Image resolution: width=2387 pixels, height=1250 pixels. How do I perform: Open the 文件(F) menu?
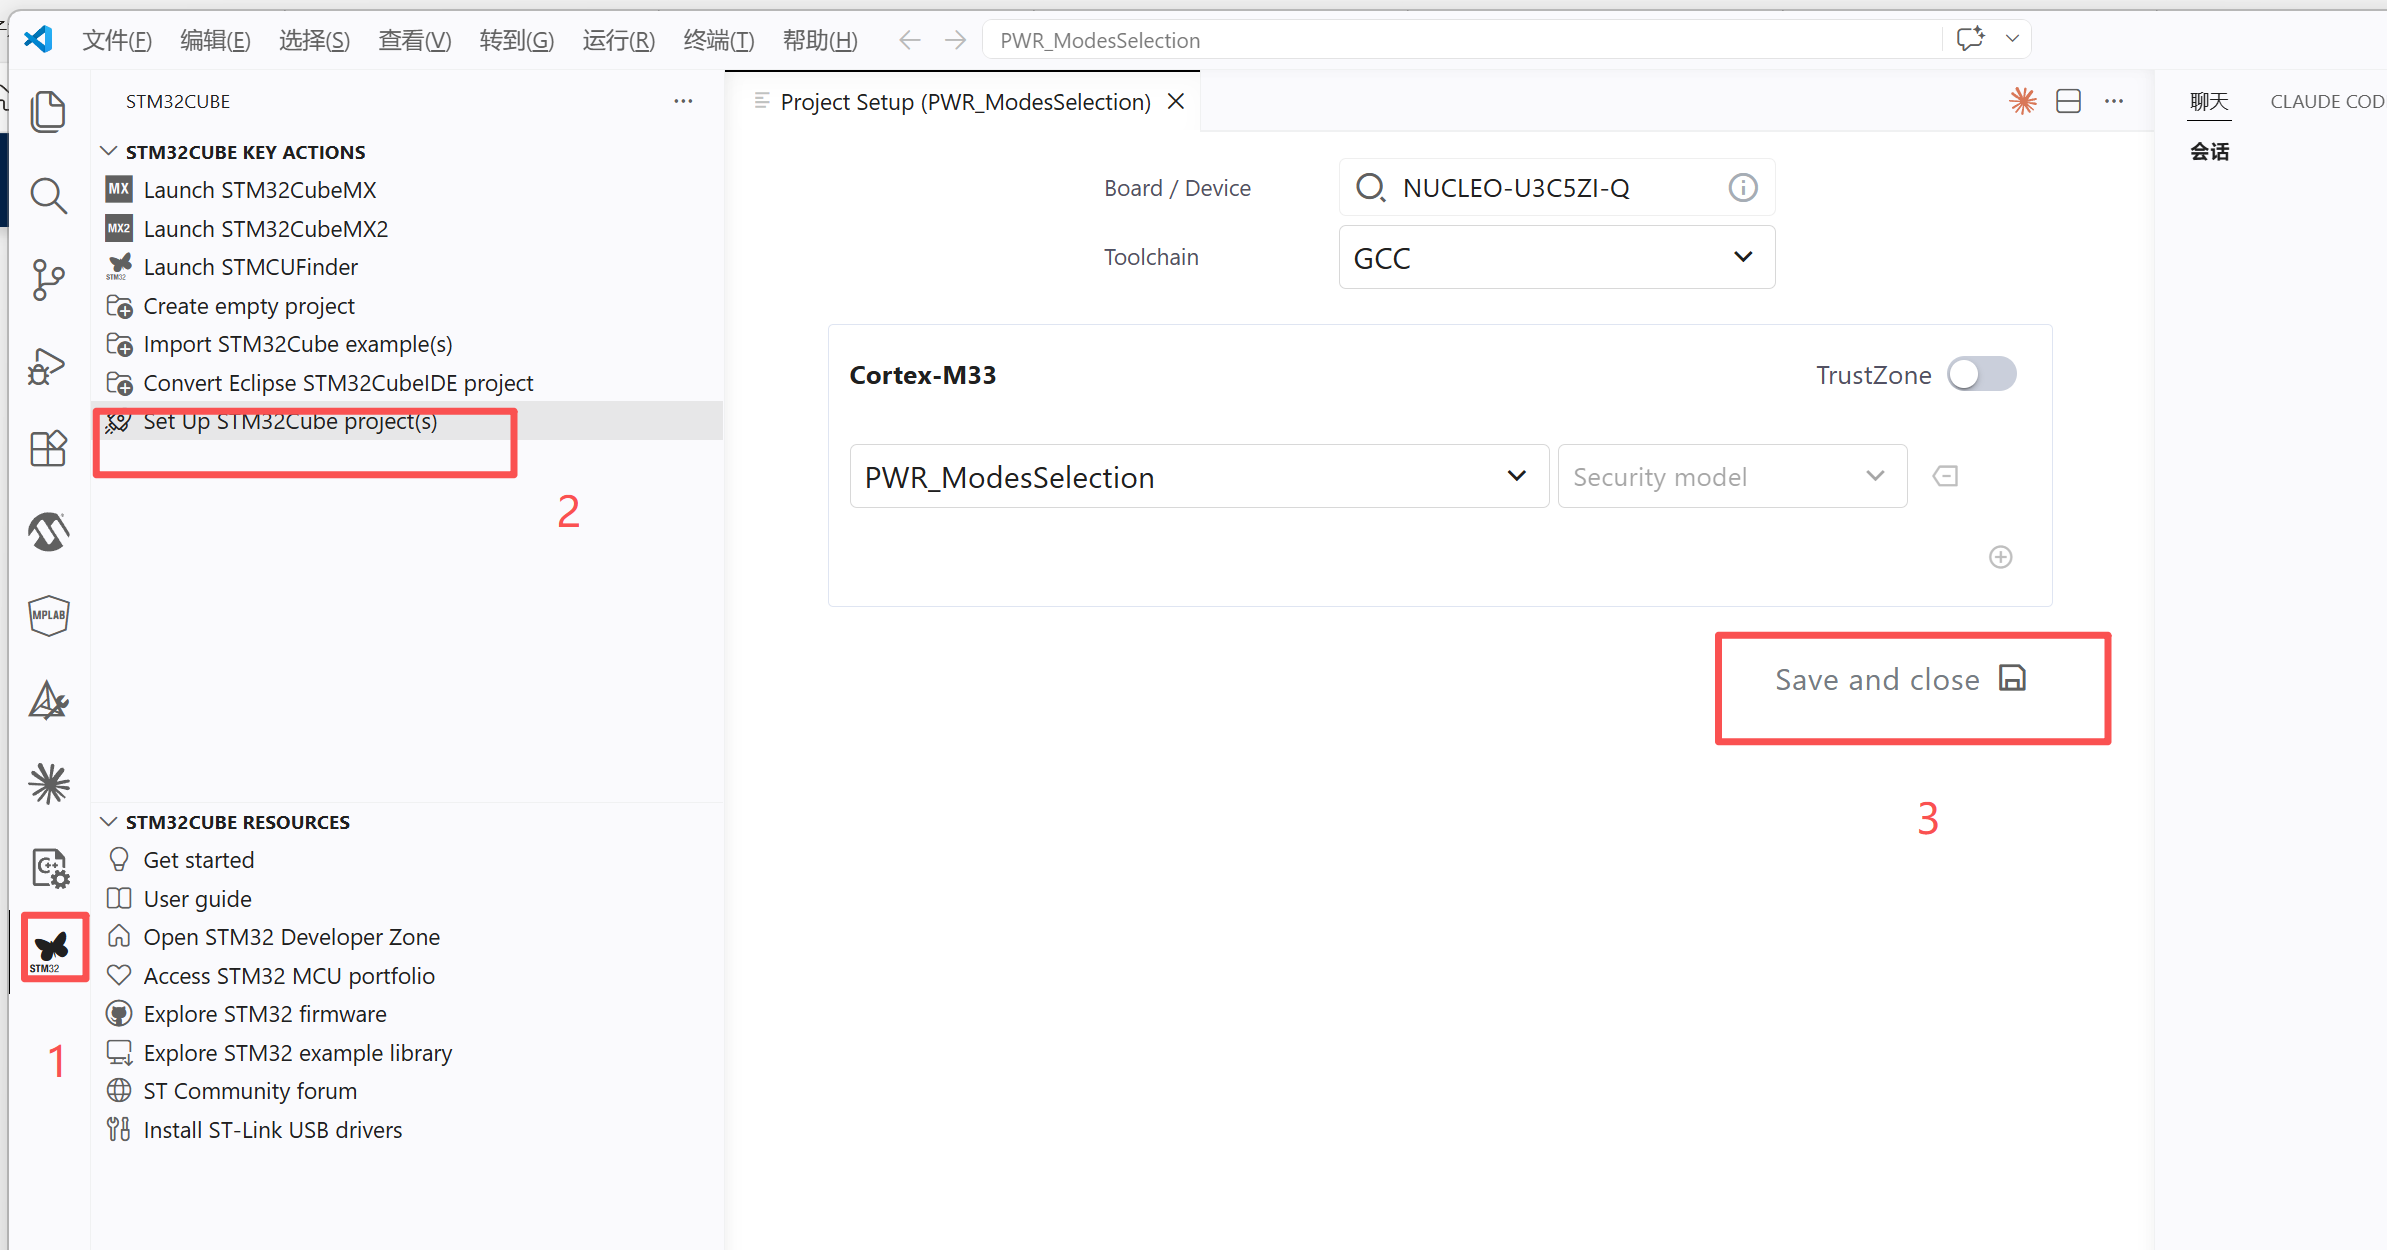point(117,40)
